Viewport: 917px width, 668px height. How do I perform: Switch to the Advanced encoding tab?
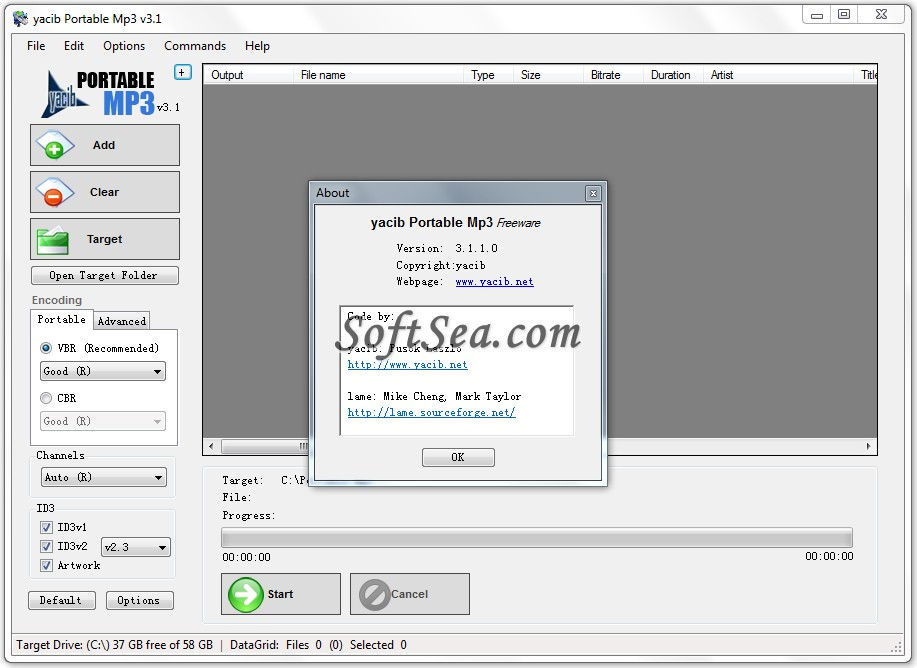122,321
